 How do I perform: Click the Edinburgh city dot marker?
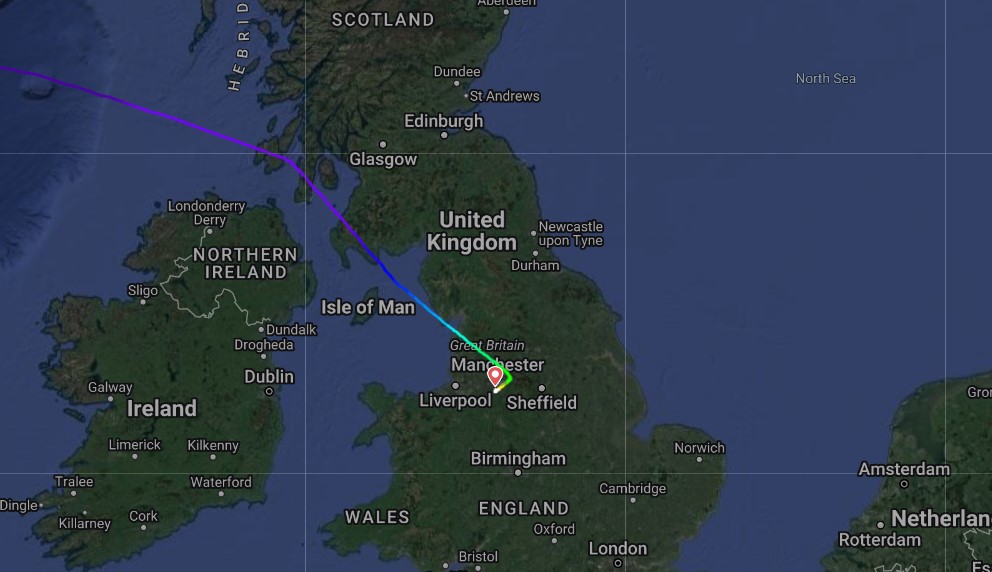[444, 135]
